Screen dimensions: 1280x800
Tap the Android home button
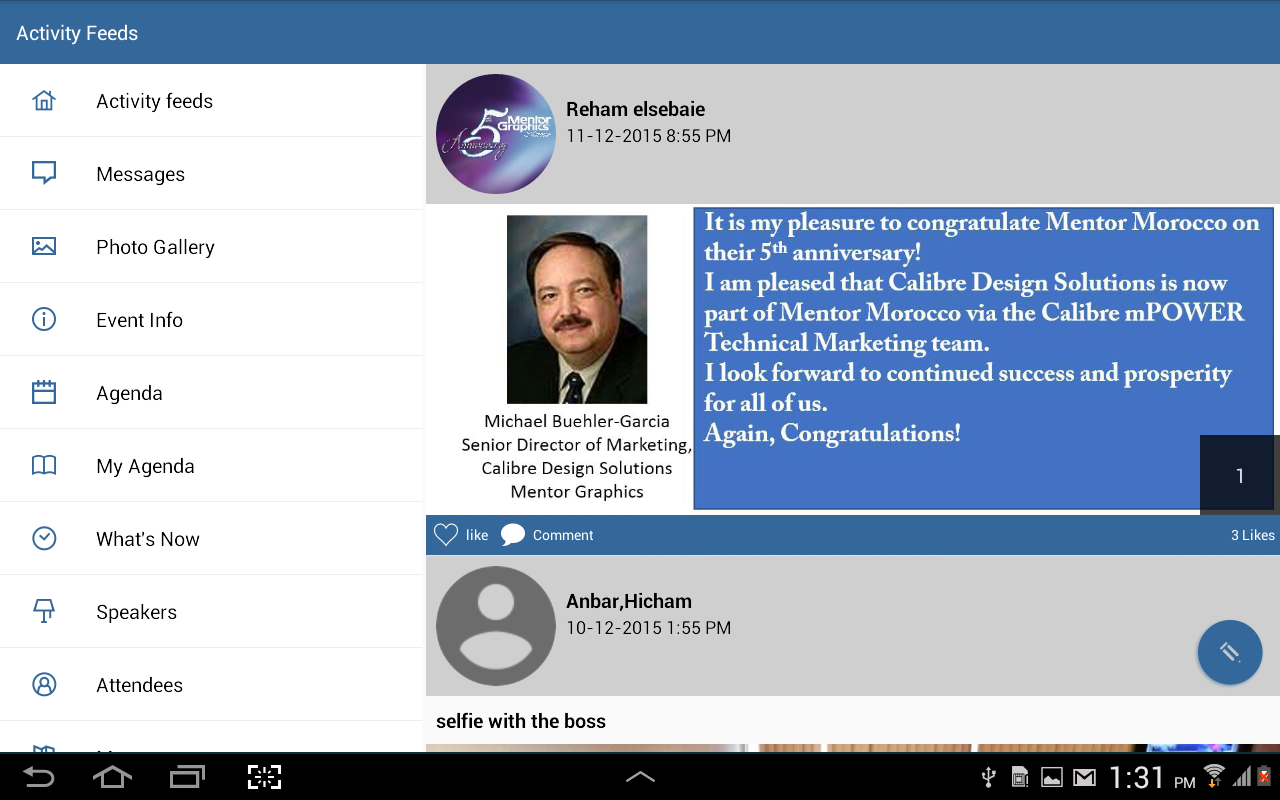(112, 777)
